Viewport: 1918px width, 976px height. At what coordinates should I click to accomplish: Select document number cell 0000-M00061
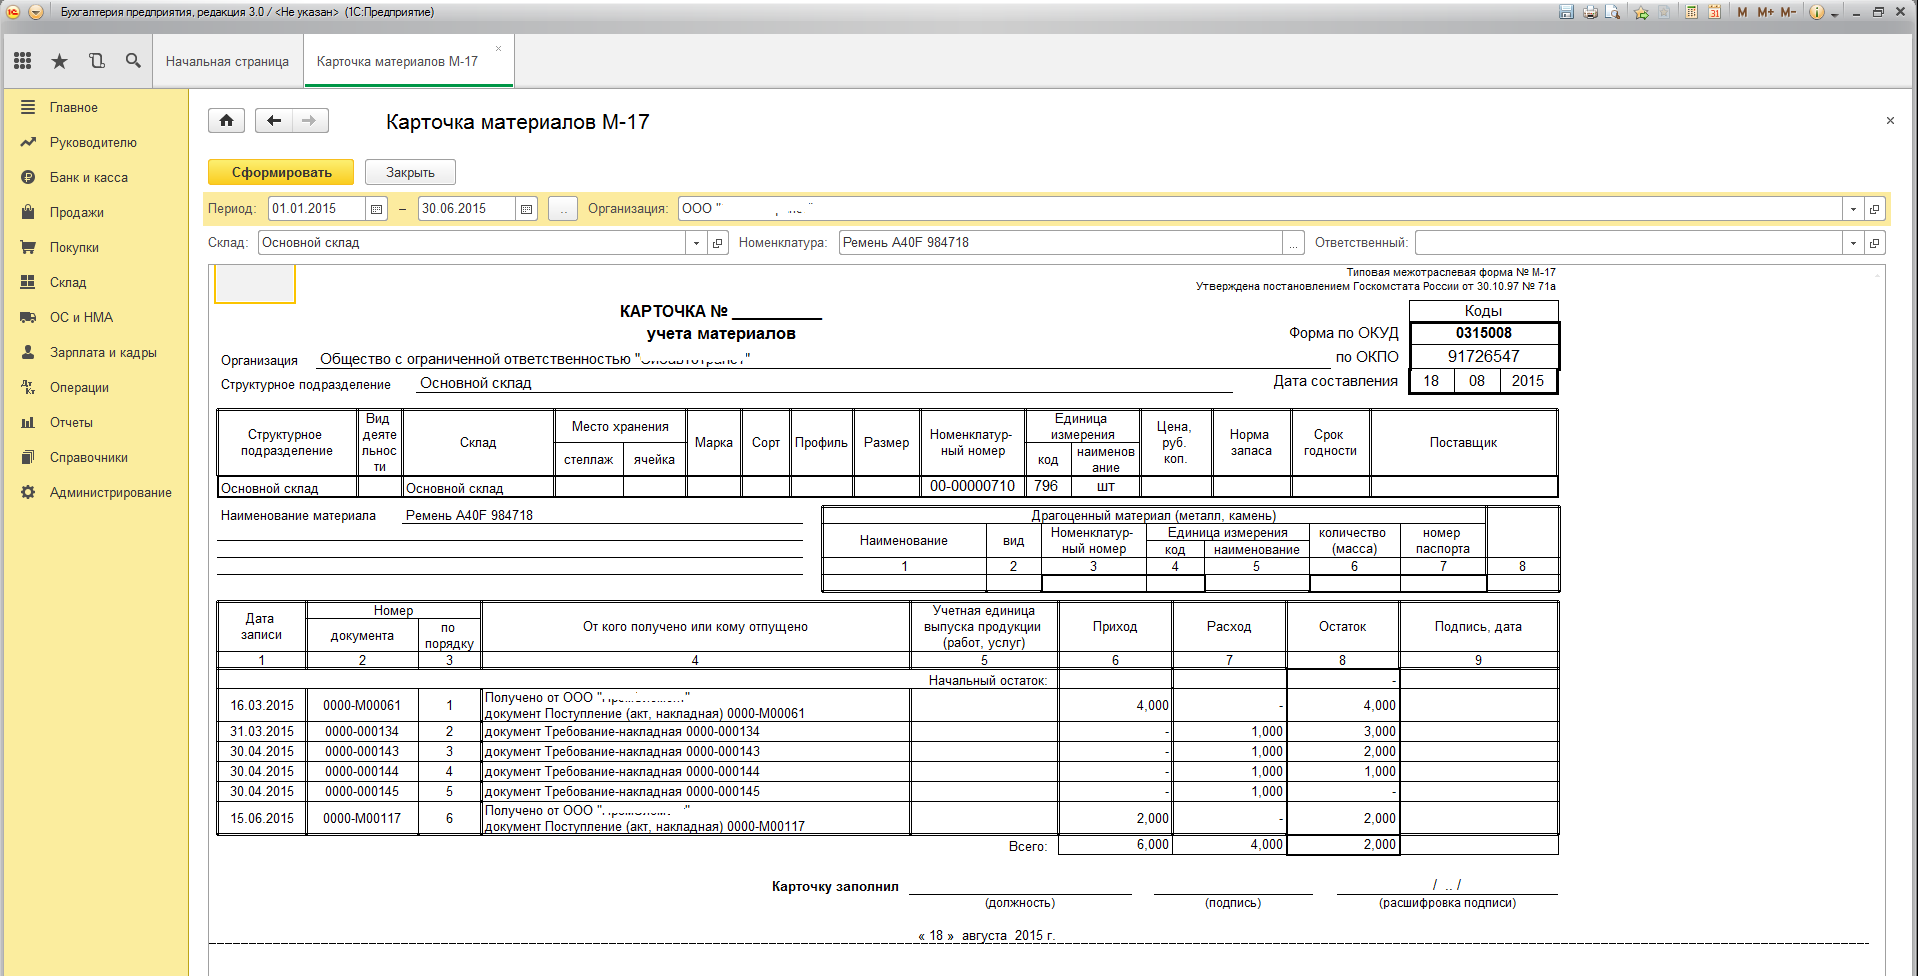(x=362, y=705)
